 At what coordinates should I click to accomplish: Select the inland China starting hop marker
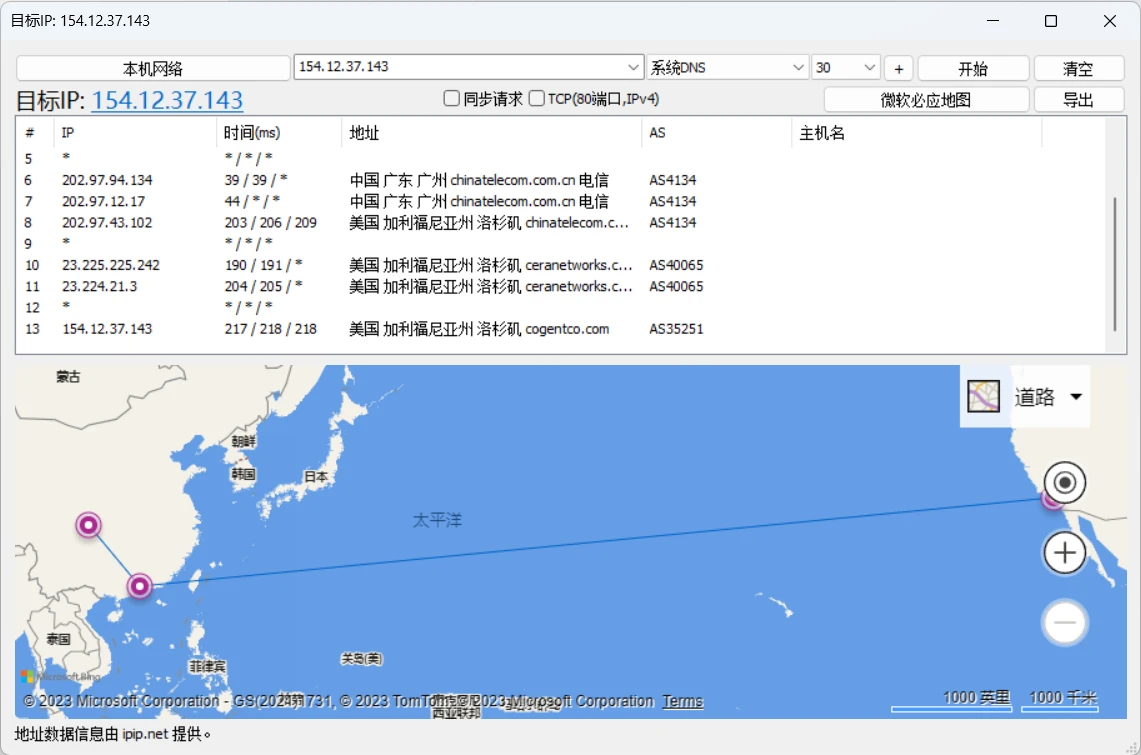pyautogui.click(x=89, y=524)
